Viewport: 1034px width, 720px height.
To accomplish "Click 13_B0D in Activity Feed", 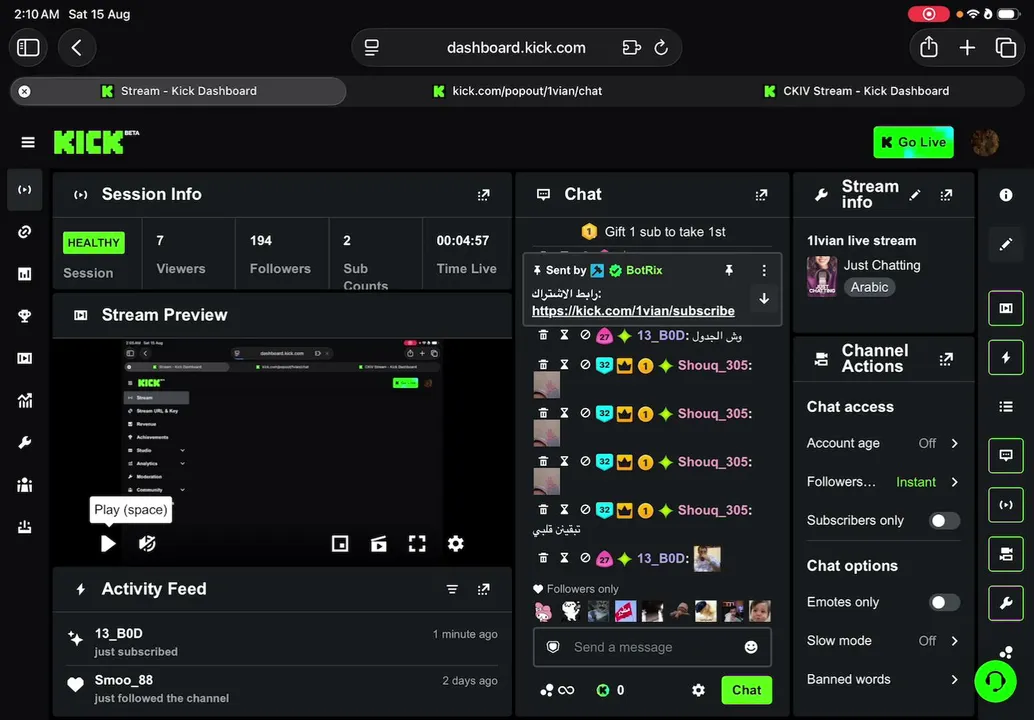I will click(x=119, y=633).
